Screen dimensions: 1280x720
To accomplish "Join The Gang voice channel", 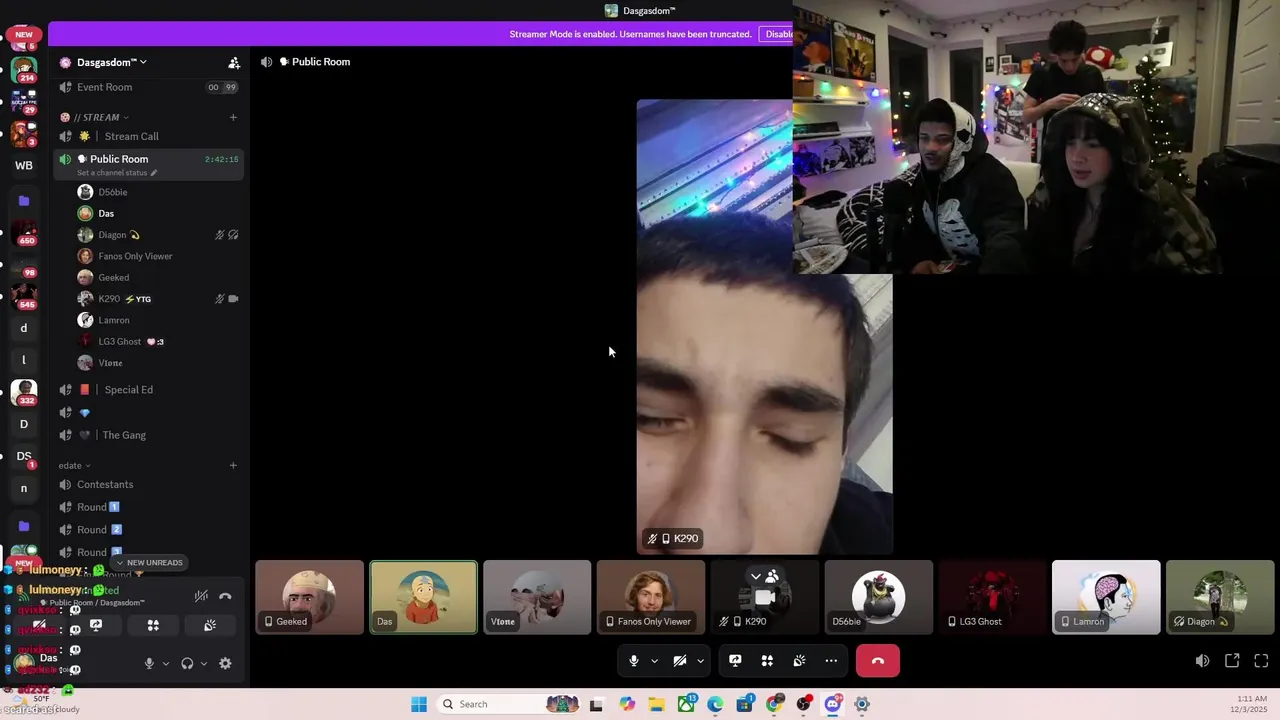I will 149,435.
